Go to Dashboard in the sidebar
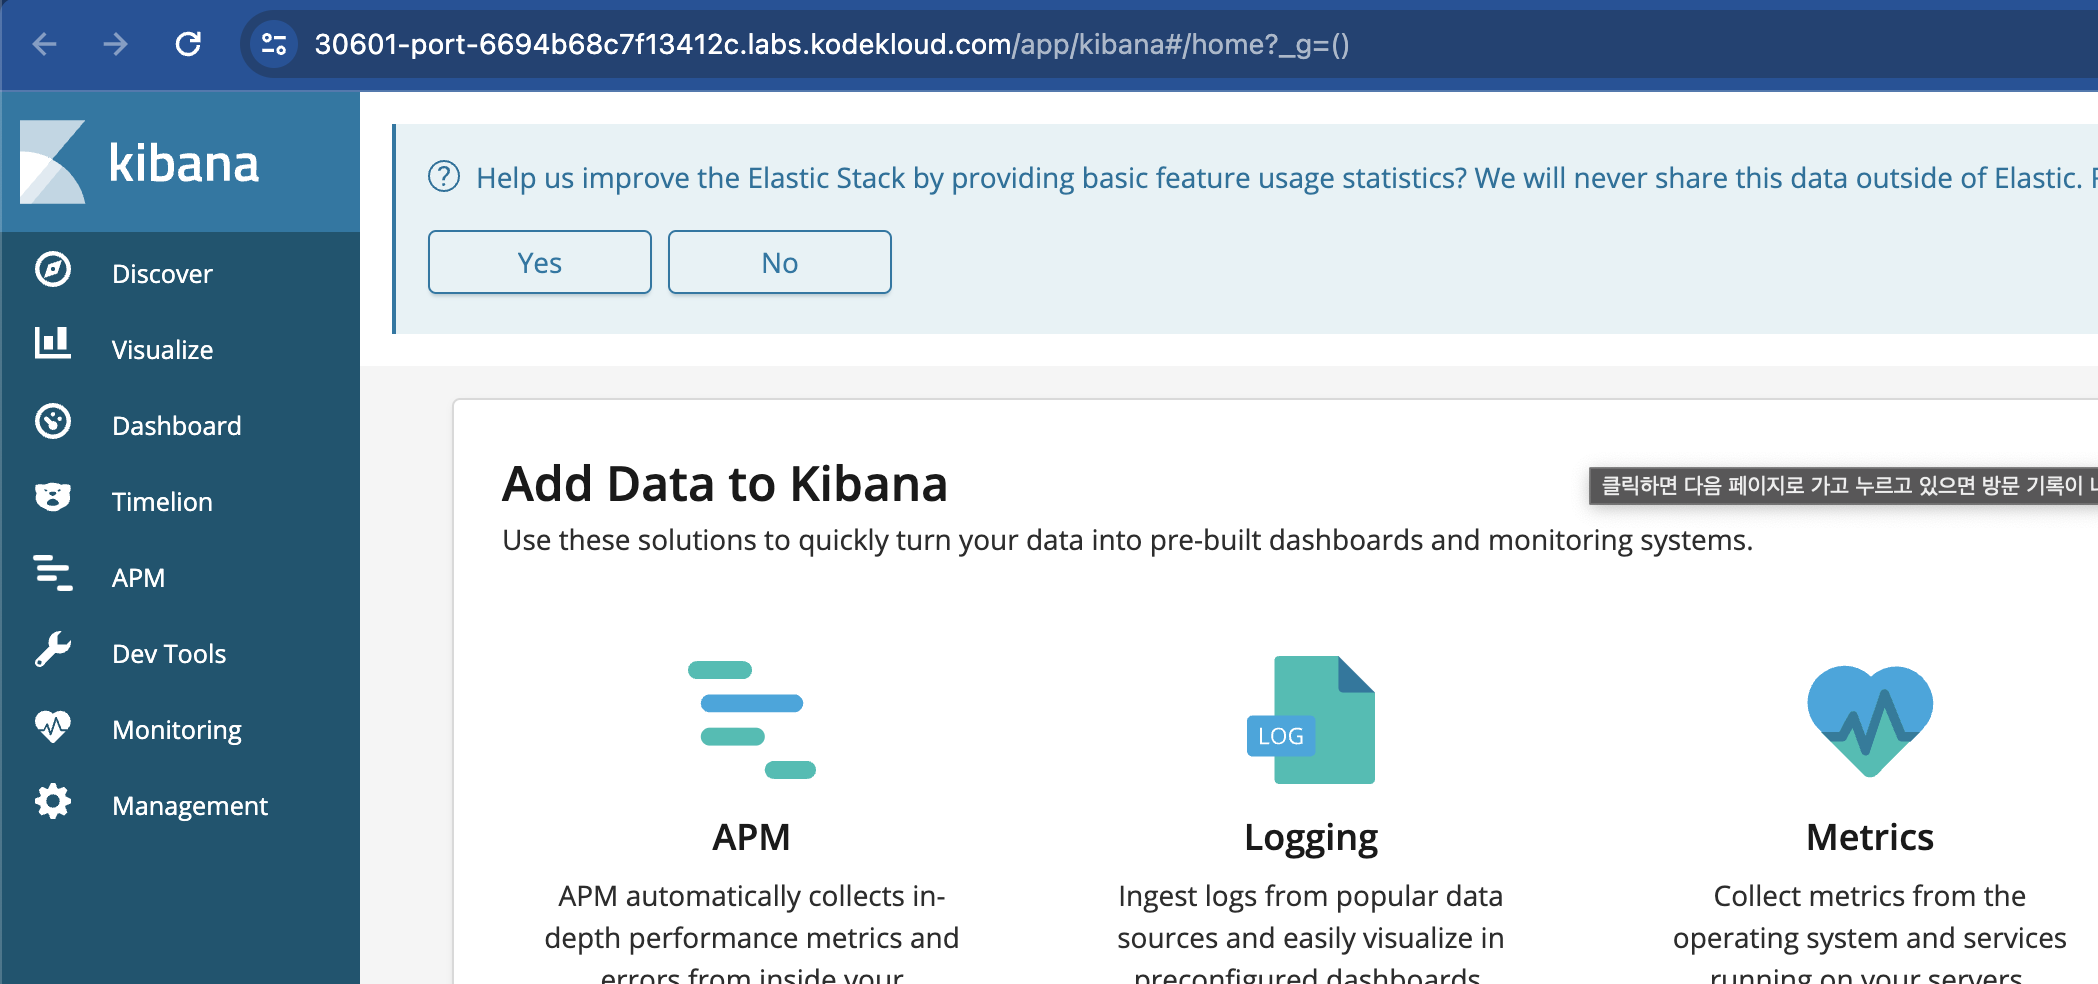 [177, 426]
